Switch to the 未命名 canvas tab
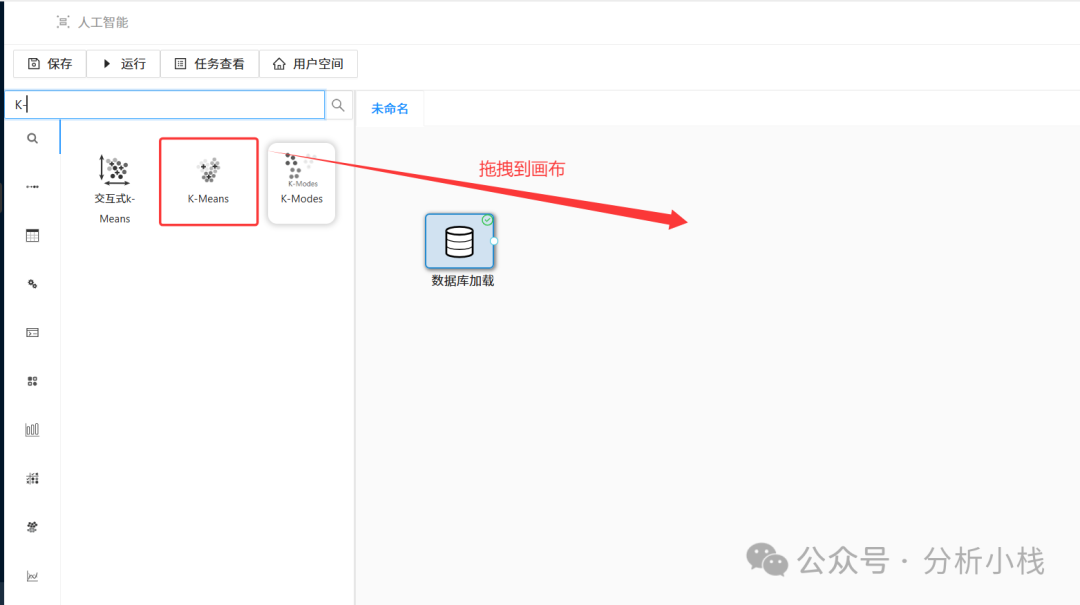Image resolution: width=1080 pixels, height=605 pixels. click(x=390, y=108)
